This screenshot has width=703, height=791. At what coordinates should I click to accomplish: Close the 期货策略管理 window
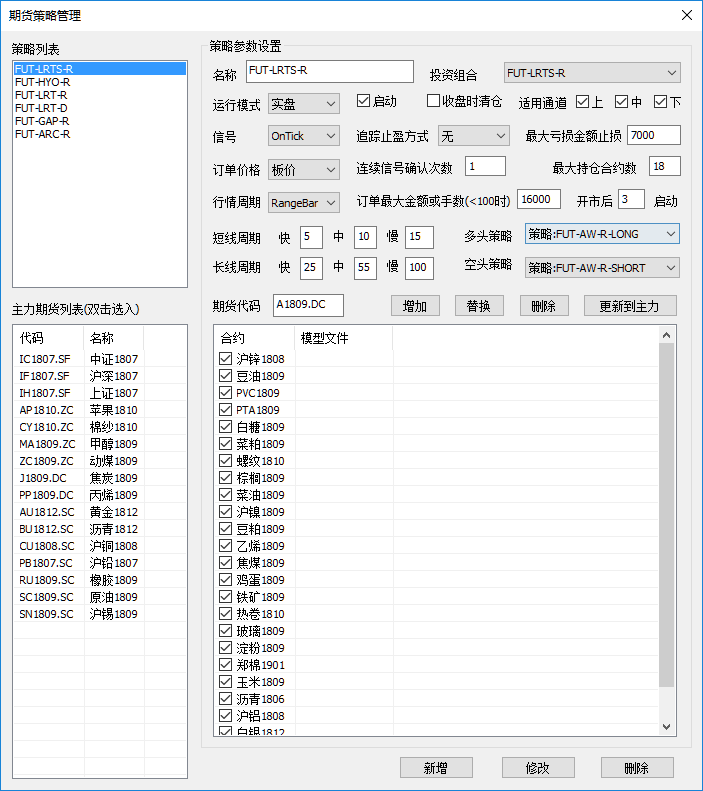686,15
